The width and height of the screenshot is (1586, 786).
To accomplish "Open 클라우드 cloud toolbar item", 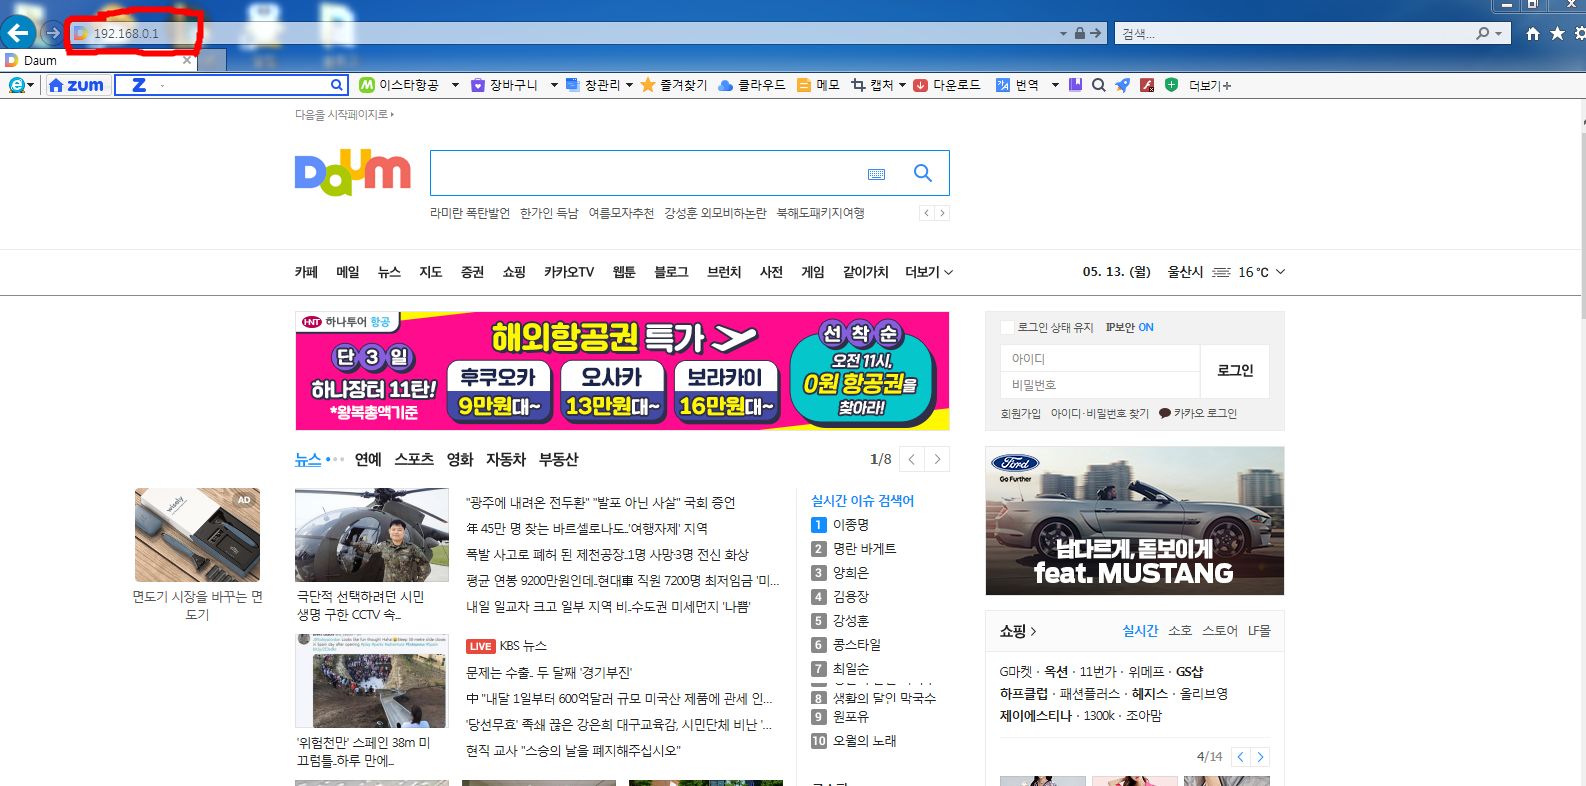I will point(752,85).
